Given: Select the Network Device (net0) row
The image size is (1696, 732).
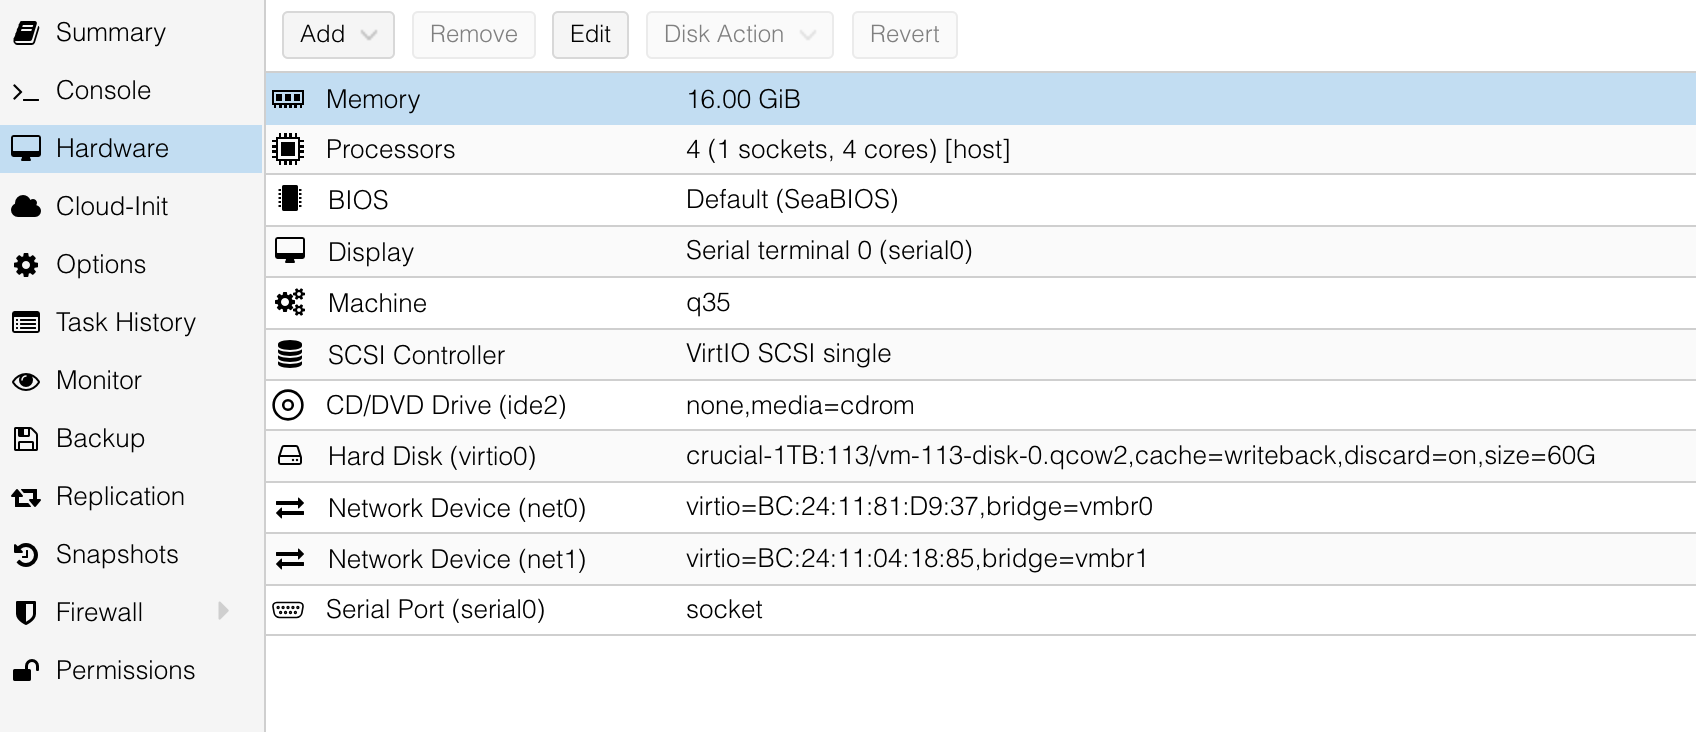Looking at the screenshot, I should [980, 508].
